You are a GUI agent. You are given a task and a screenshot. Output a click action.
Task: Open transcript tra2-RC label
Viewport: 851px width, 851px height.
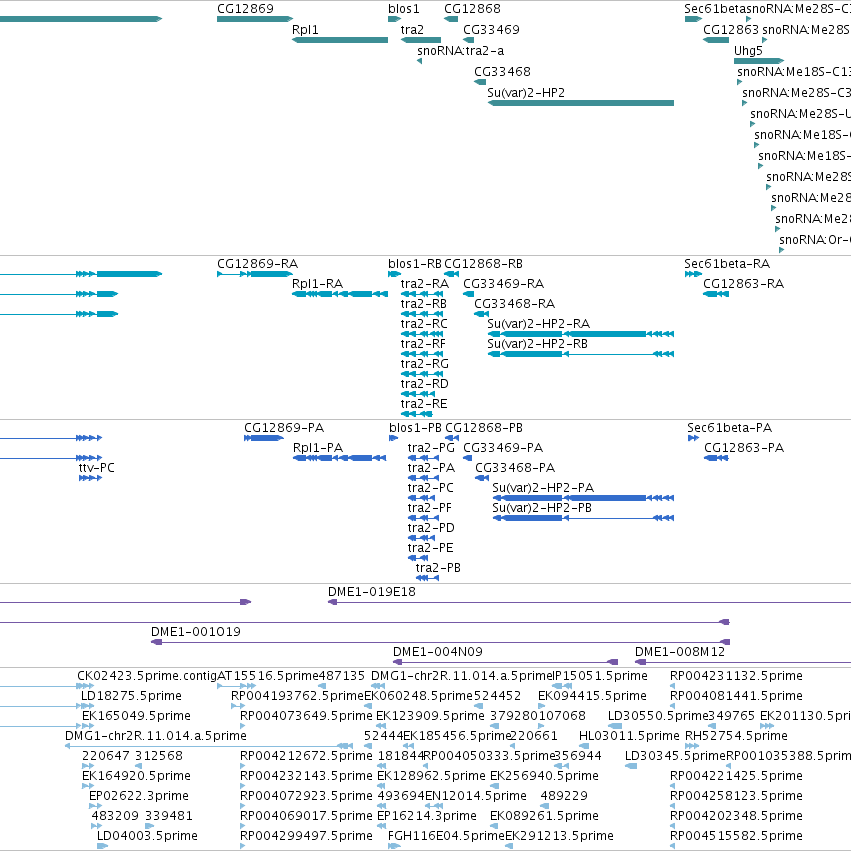pos(424,324)
